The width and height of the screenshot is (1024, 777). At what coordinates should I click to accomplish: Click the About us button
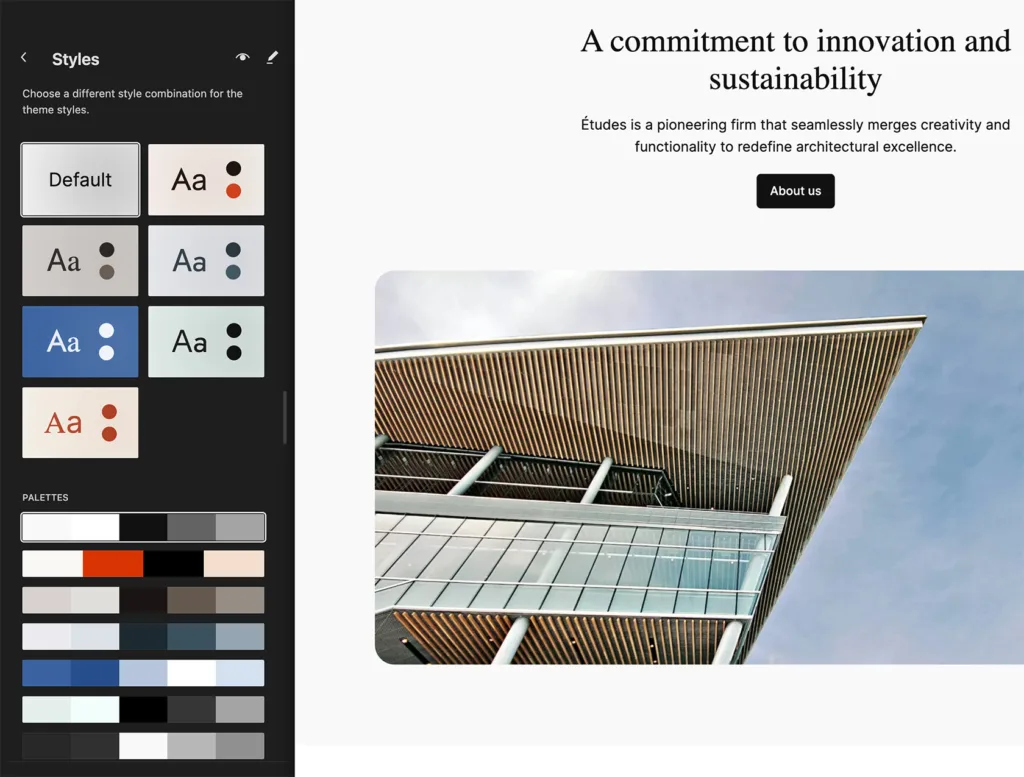pos(795,191)
